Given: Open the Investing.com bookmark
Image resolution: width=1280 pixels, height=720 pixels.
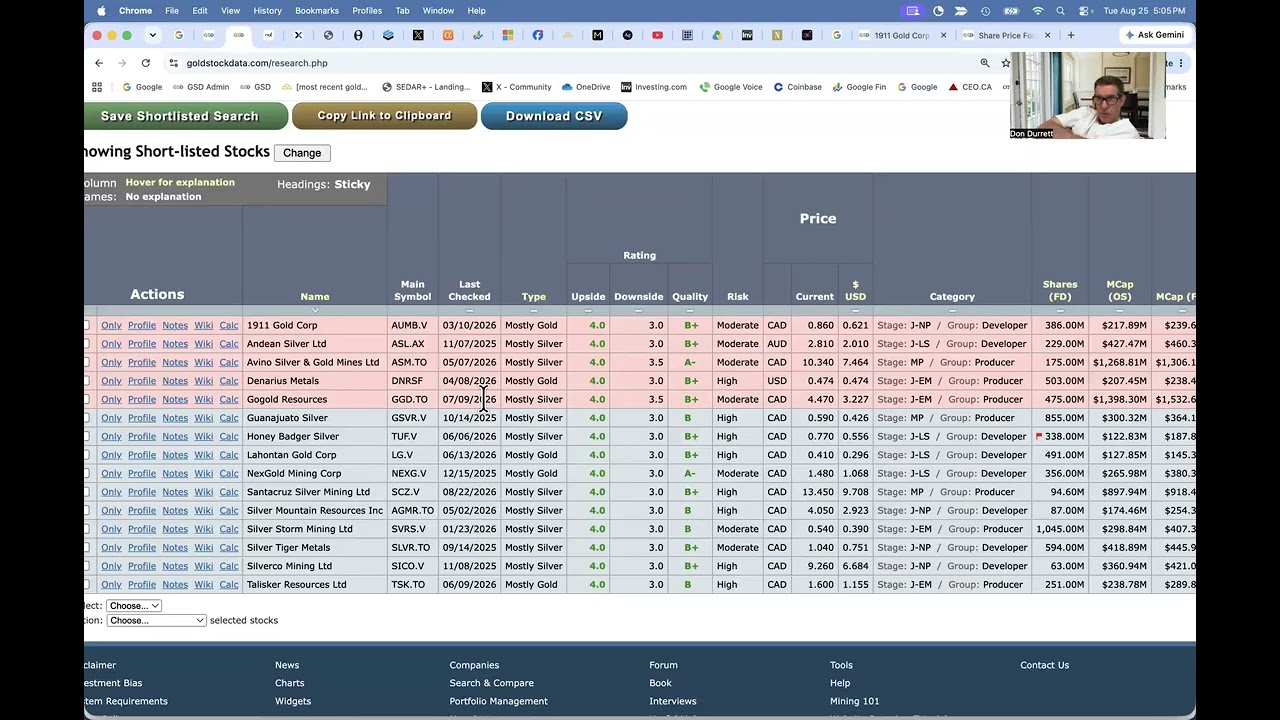Looking at the screenshot, I should 654,87.
